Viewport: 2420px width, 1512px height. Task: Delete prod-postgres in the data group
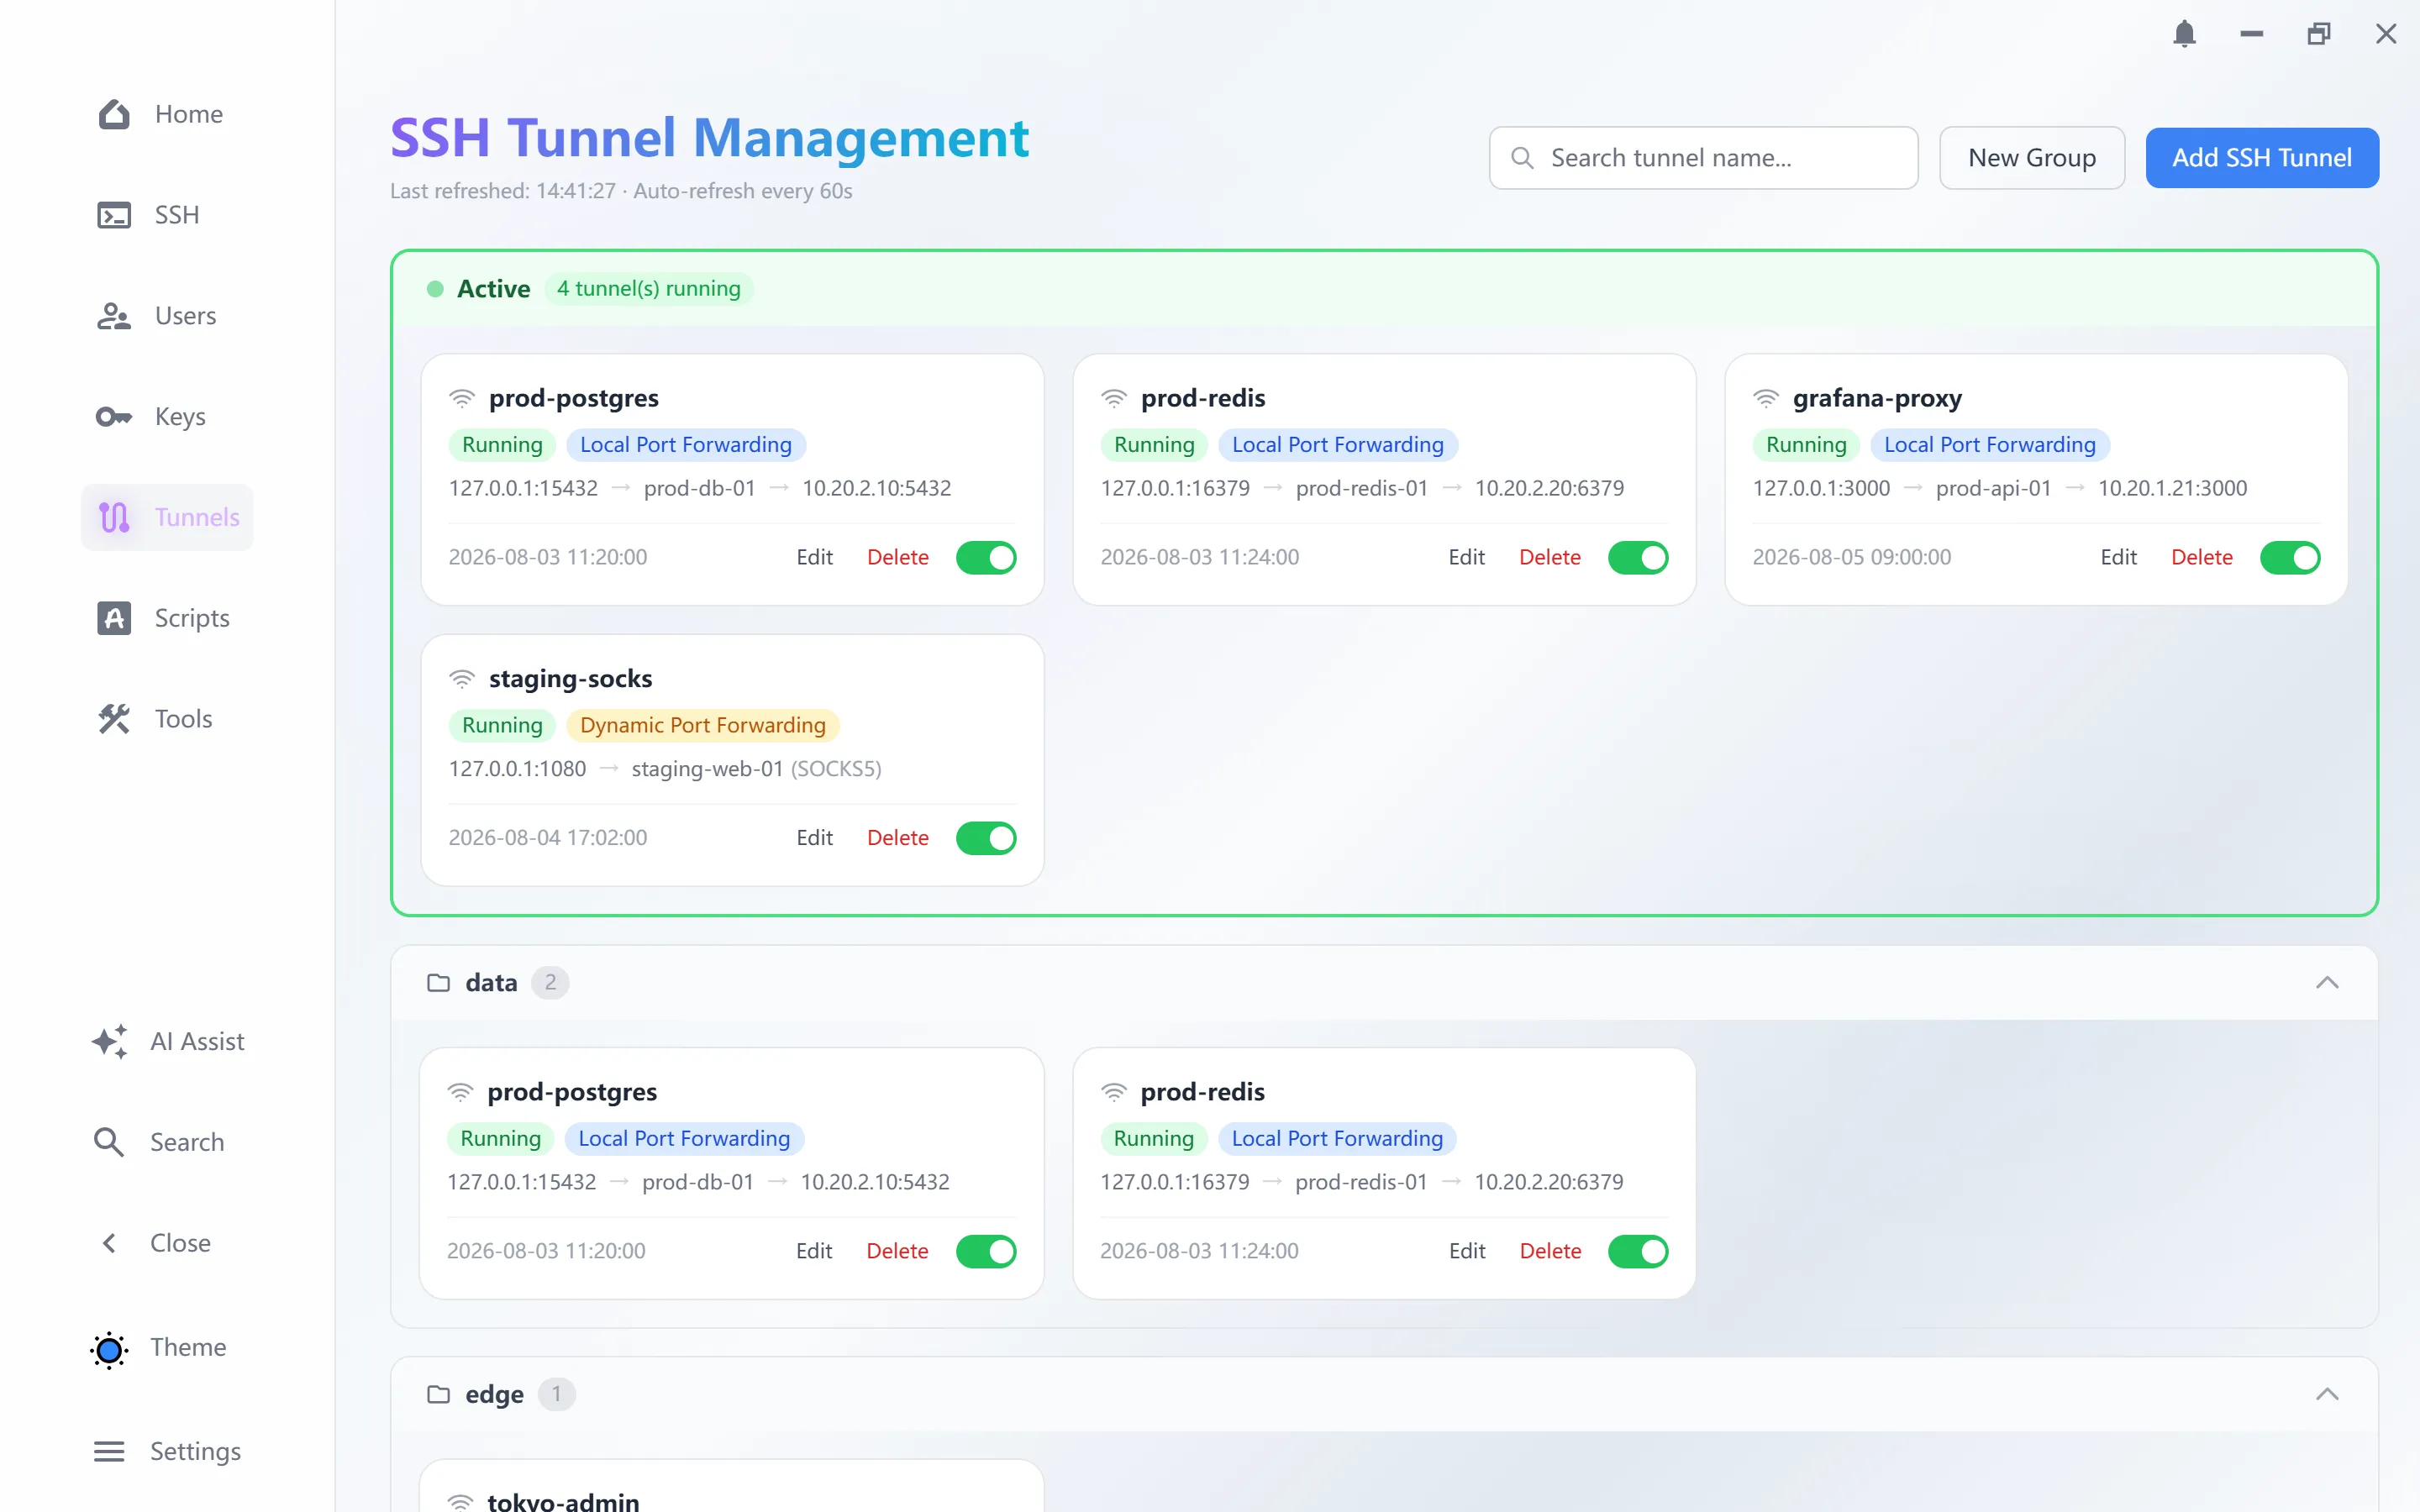[897, 1251]
